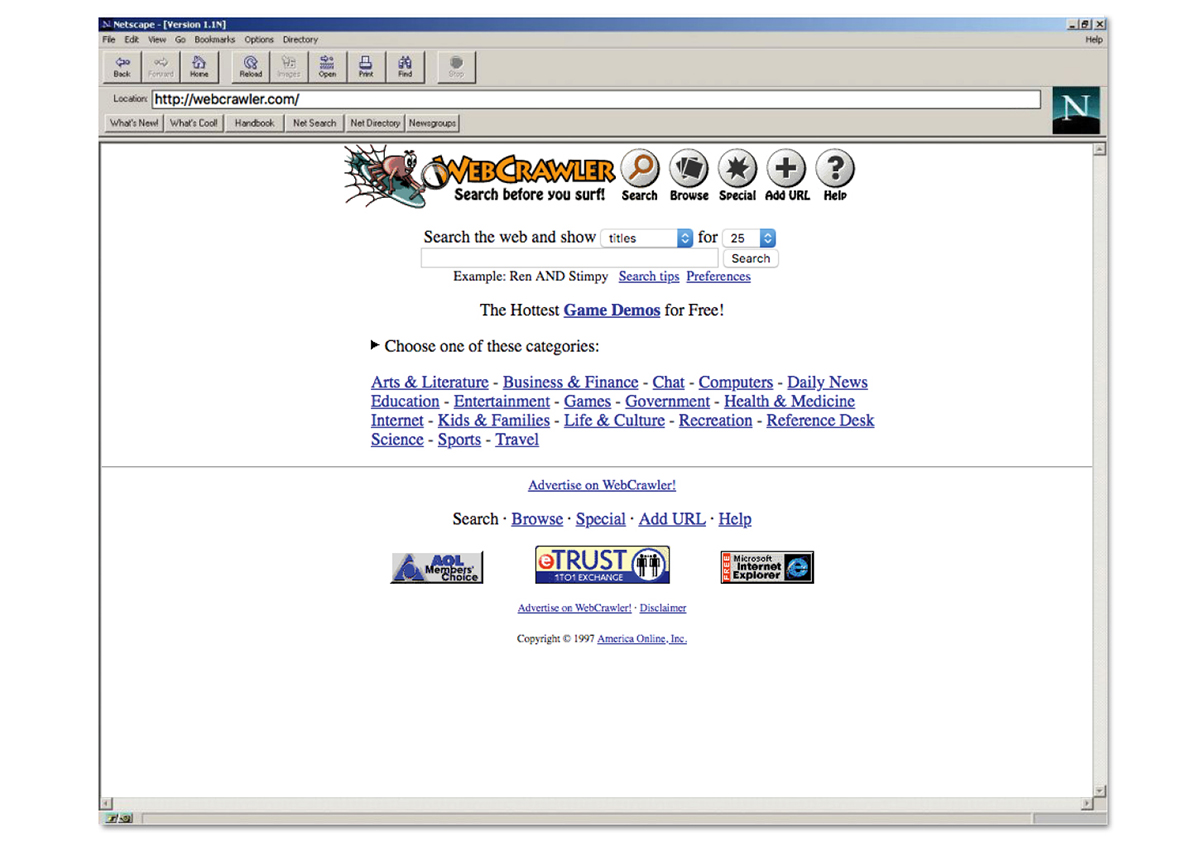
Task: Open the results count dropdown showing 25
Action: 748,237
